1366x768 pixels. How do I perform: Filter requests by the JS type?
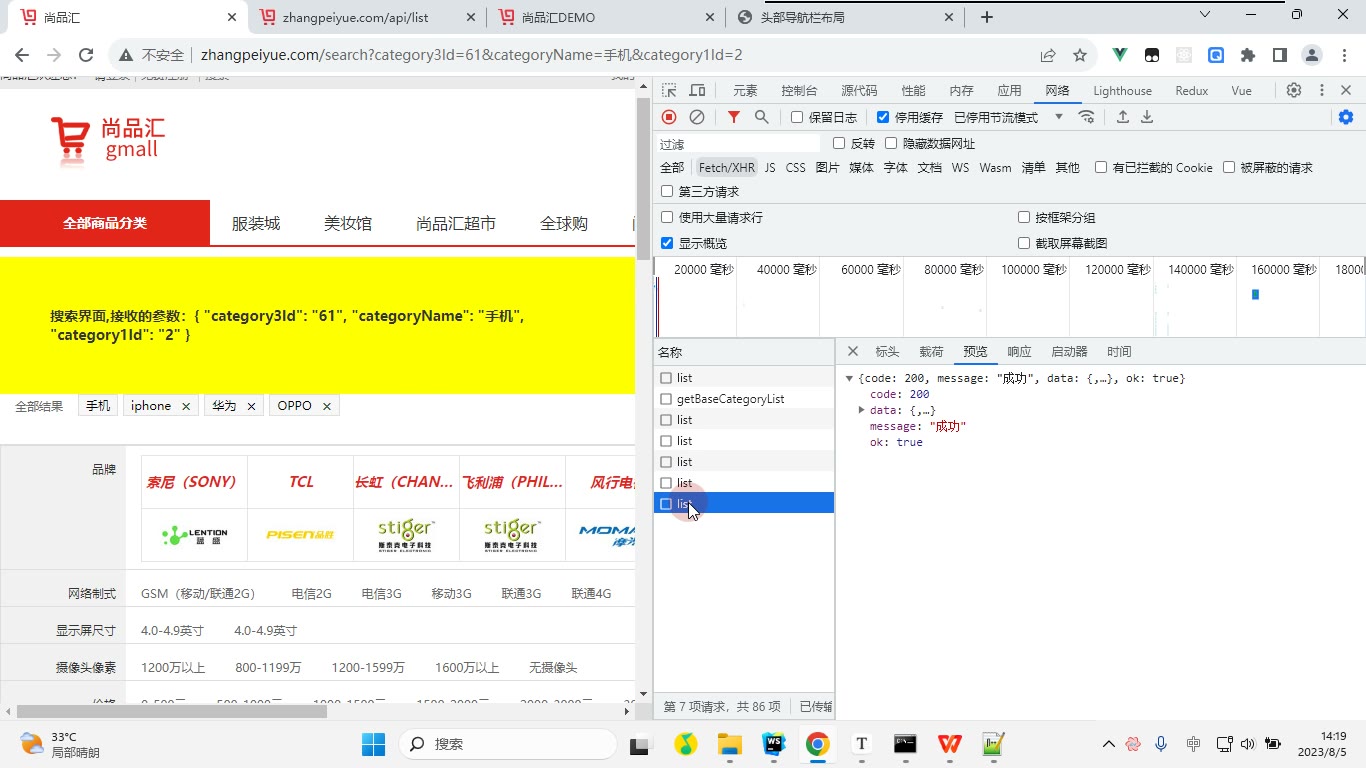click(770, 167)
